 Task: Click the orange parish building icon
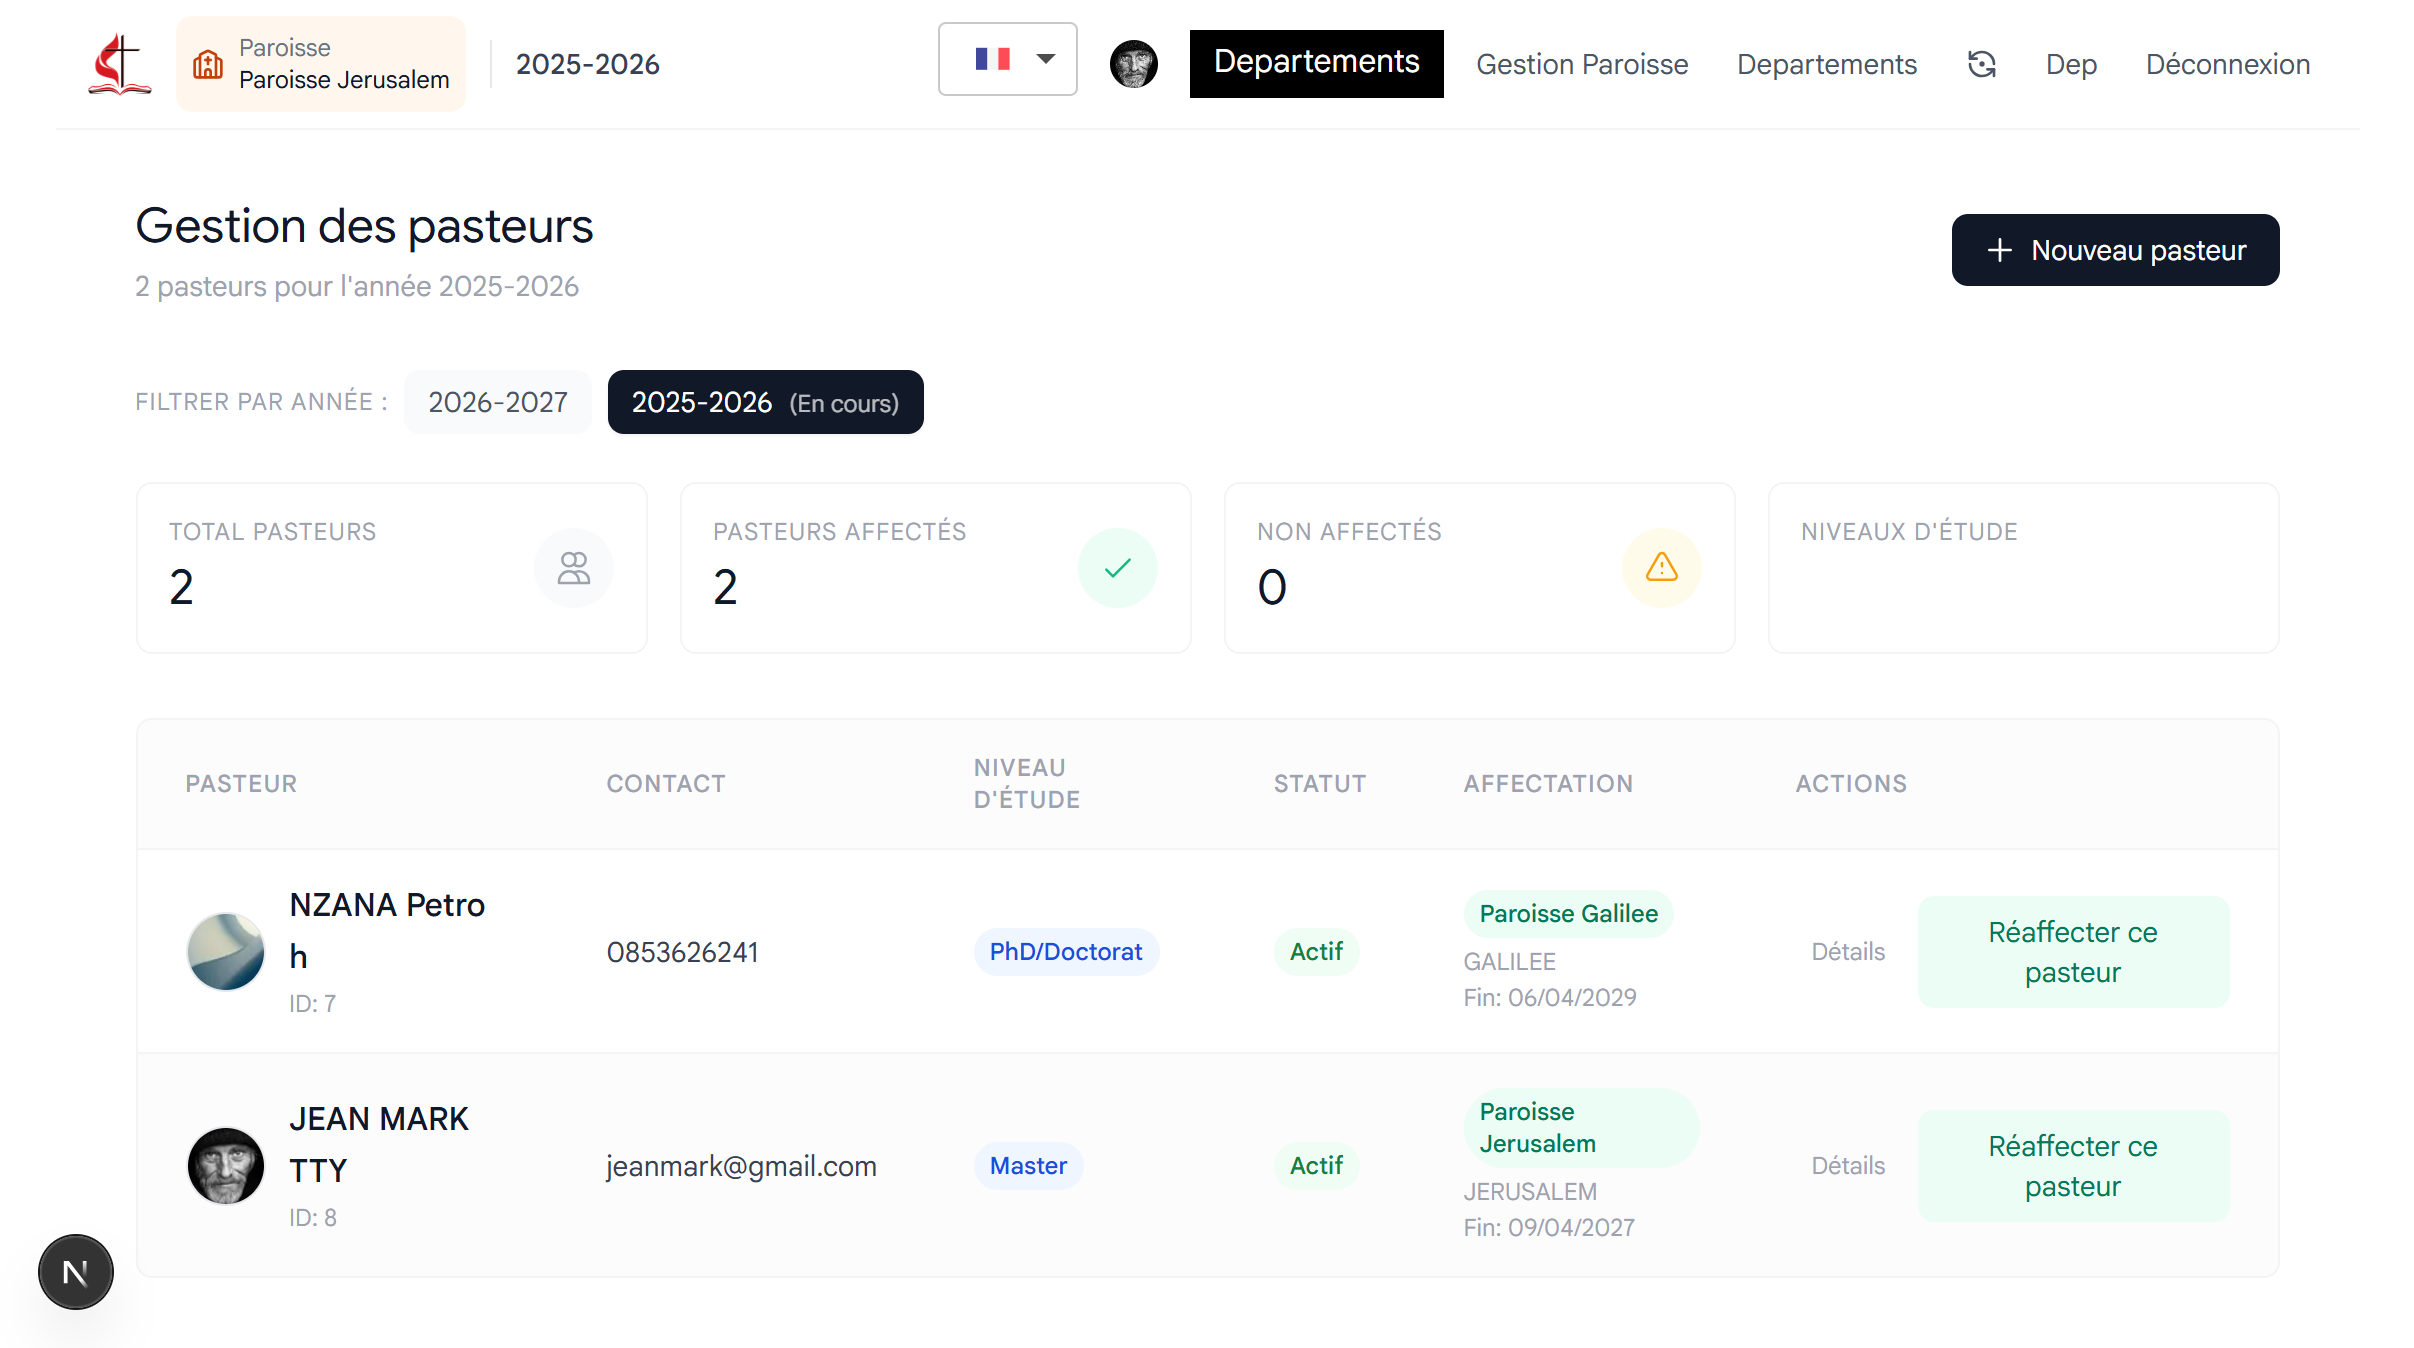pyautogui.click(x=208, y=64)
